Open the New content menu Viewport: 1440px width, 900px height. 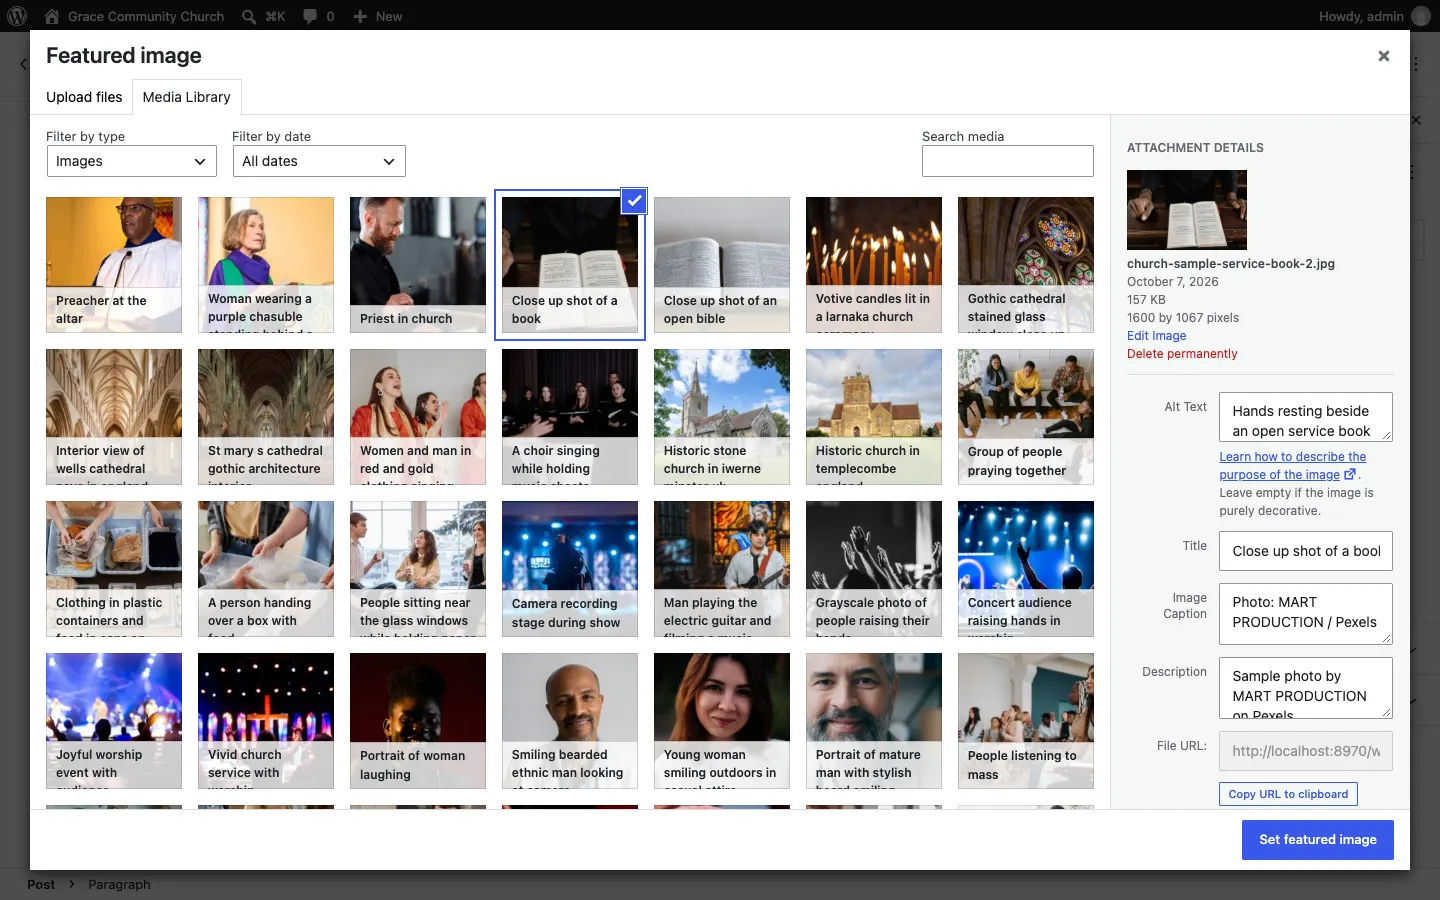[x=378, y=16]
